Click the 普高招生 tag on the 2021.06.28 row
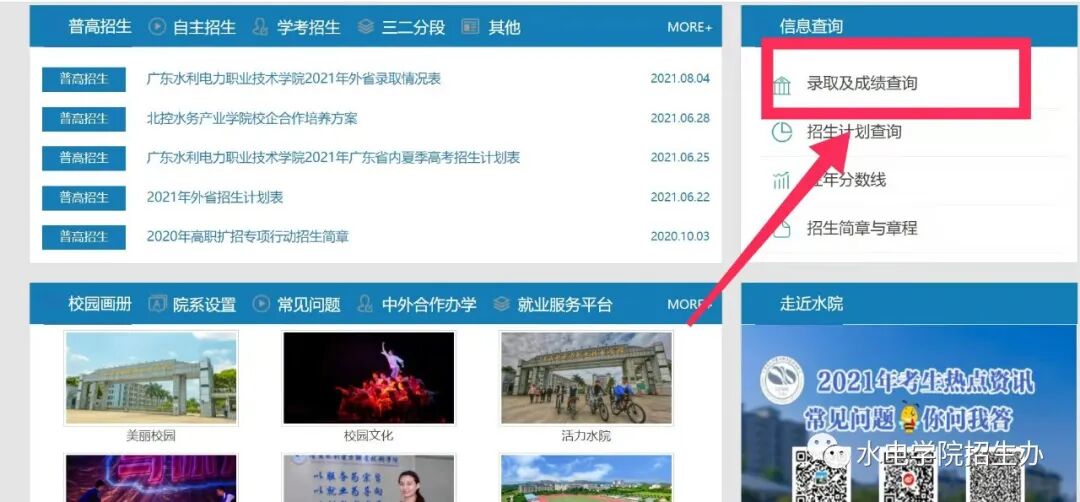Viewport: 1080px width, 502px height. [84, 118]
